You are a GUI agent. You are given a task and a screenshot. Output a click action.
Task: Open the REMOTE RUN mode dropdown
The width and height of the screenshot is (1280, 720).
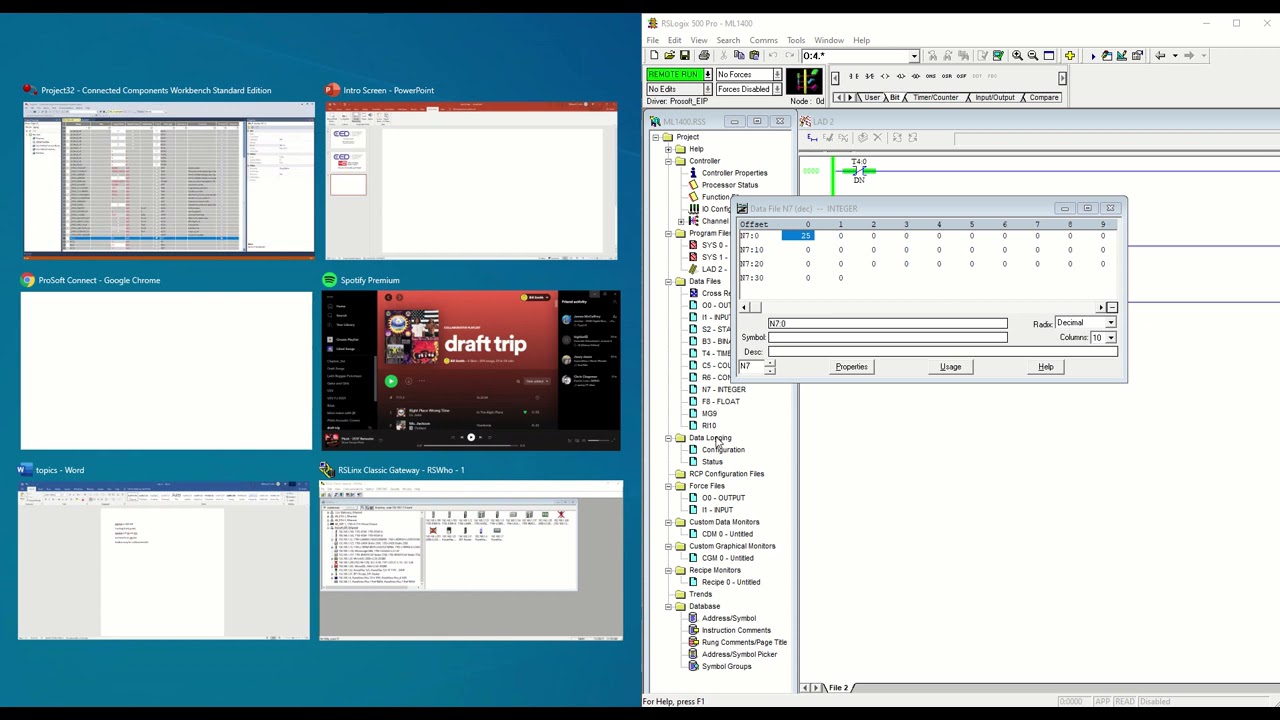[x=708, y=75]
